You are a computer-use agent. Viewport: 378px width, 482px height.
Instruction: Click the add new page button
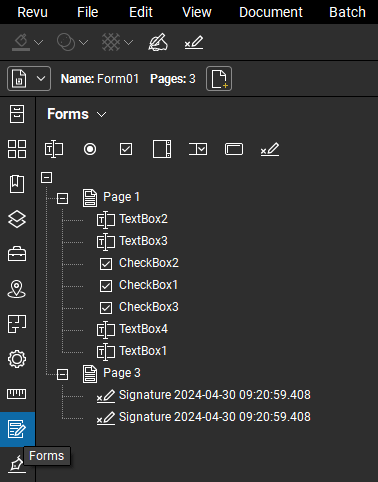coord(219,79)
